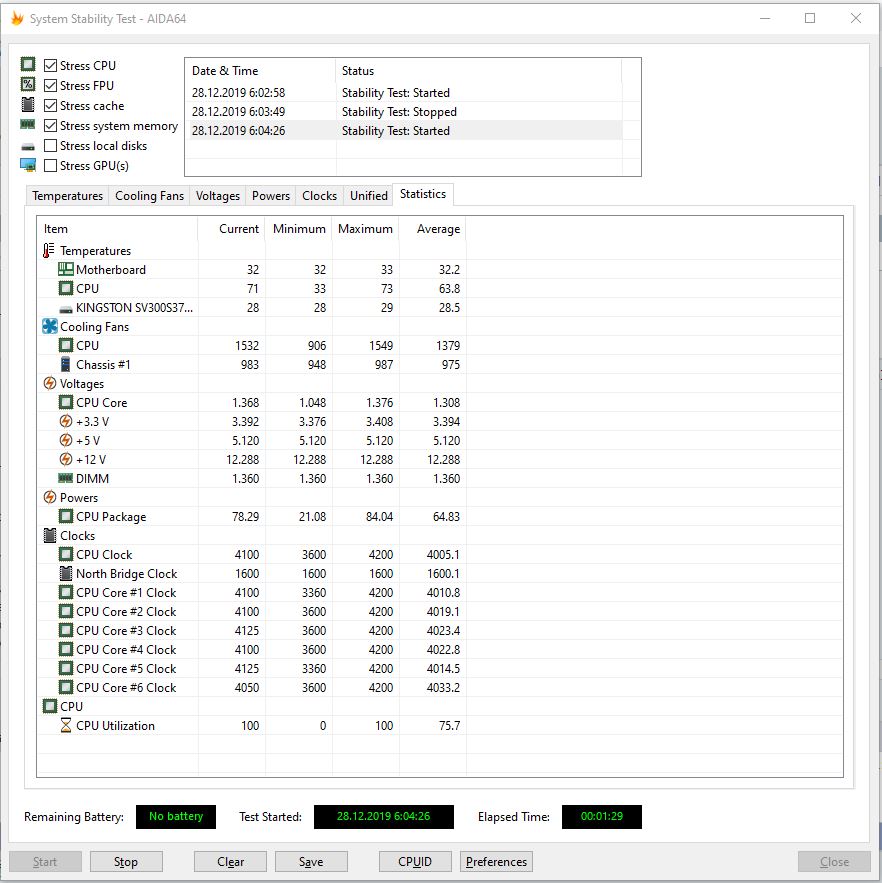Switch to the Cooling Fans tab
The height and width of the screenshot is (883, 882).
pyautogui.click(x=149, y=195)
